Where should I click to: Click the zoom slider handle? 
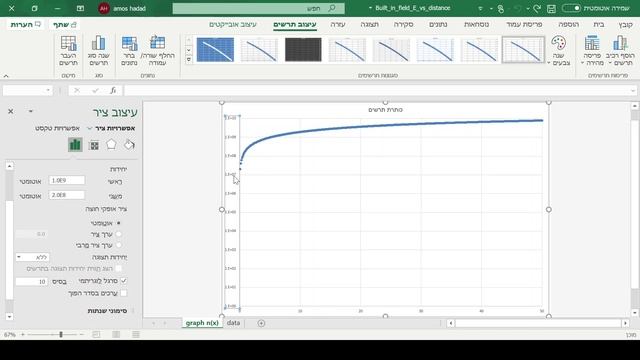[61, 334]
